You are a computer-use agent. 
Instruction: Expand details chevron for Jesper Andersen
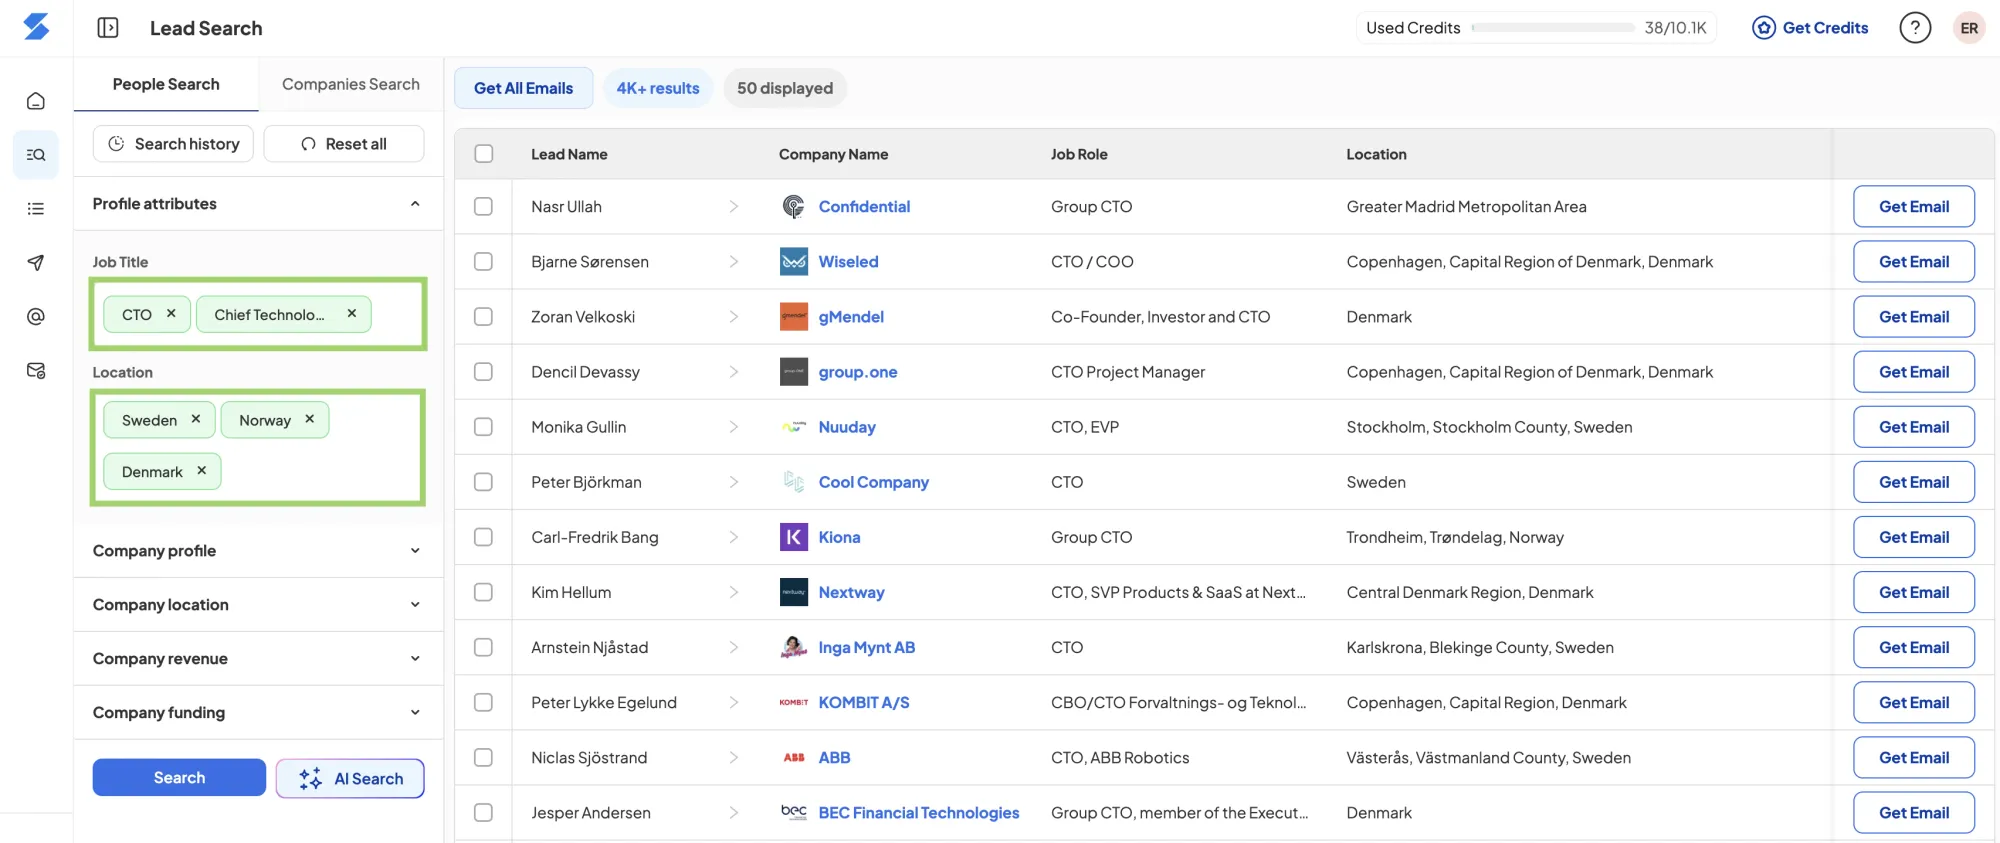point(734,813)
